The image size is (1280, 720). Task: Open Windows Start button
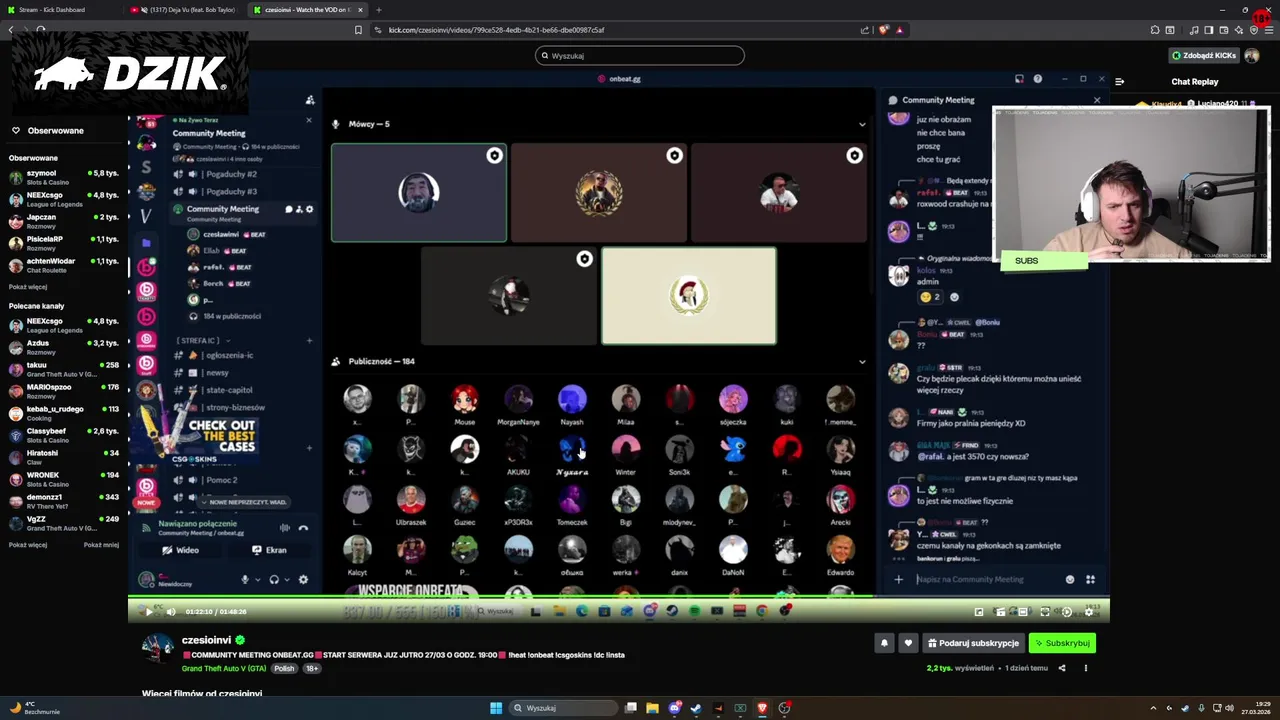tap(496, 708)
